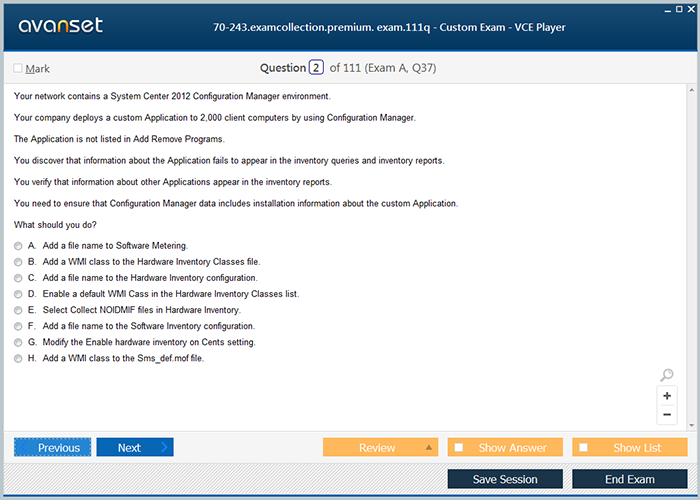Click the line 'The Application is not listed'
Viewport: 700px width, 500px height.
[119, 139]
